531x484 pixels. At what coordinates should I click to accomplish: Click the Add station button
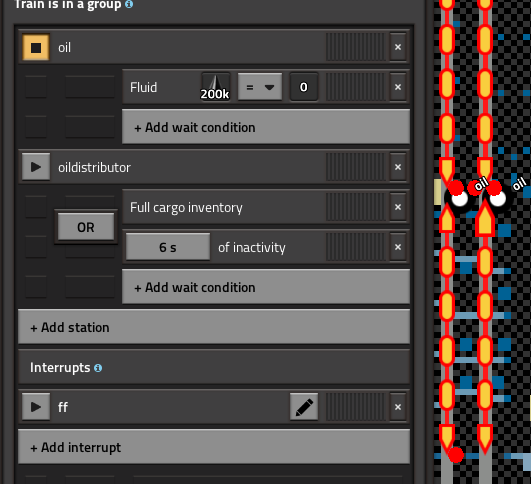(x=214, y=327)
